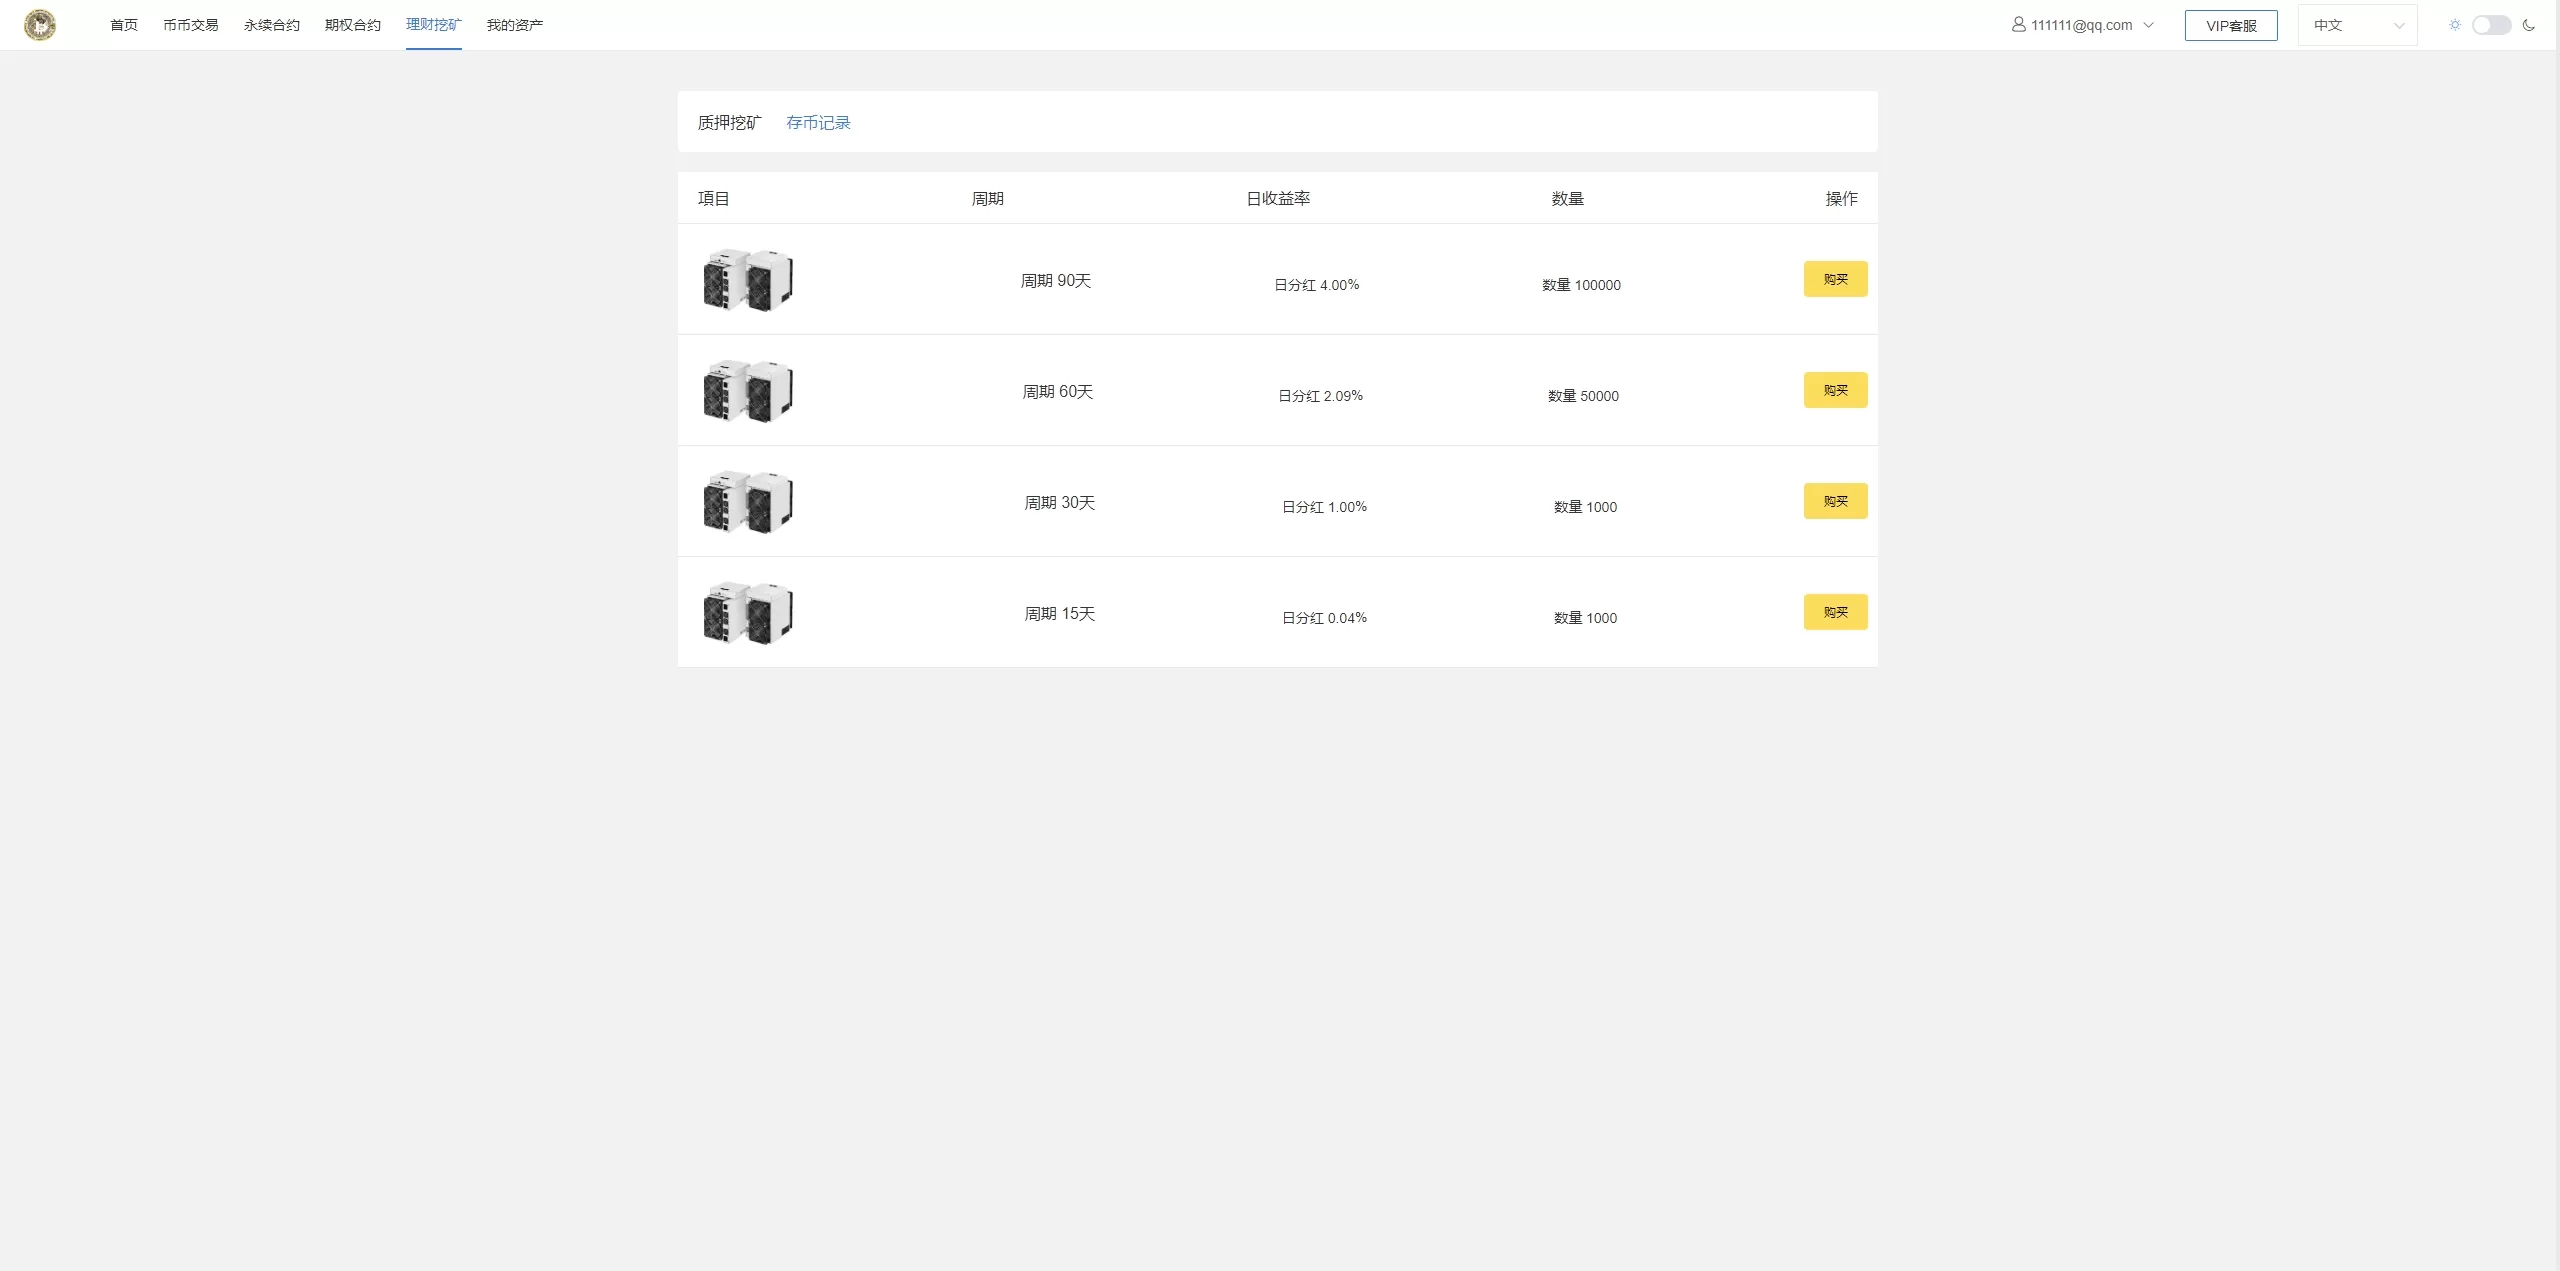Open the 币币交易 menu item
Viewport: 2560px width, 1271px height.
191,25
